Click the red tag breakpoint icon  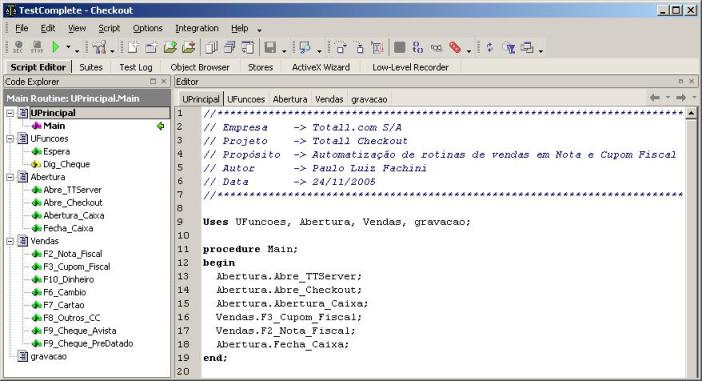pyautogui.click(x=455, y=47)
